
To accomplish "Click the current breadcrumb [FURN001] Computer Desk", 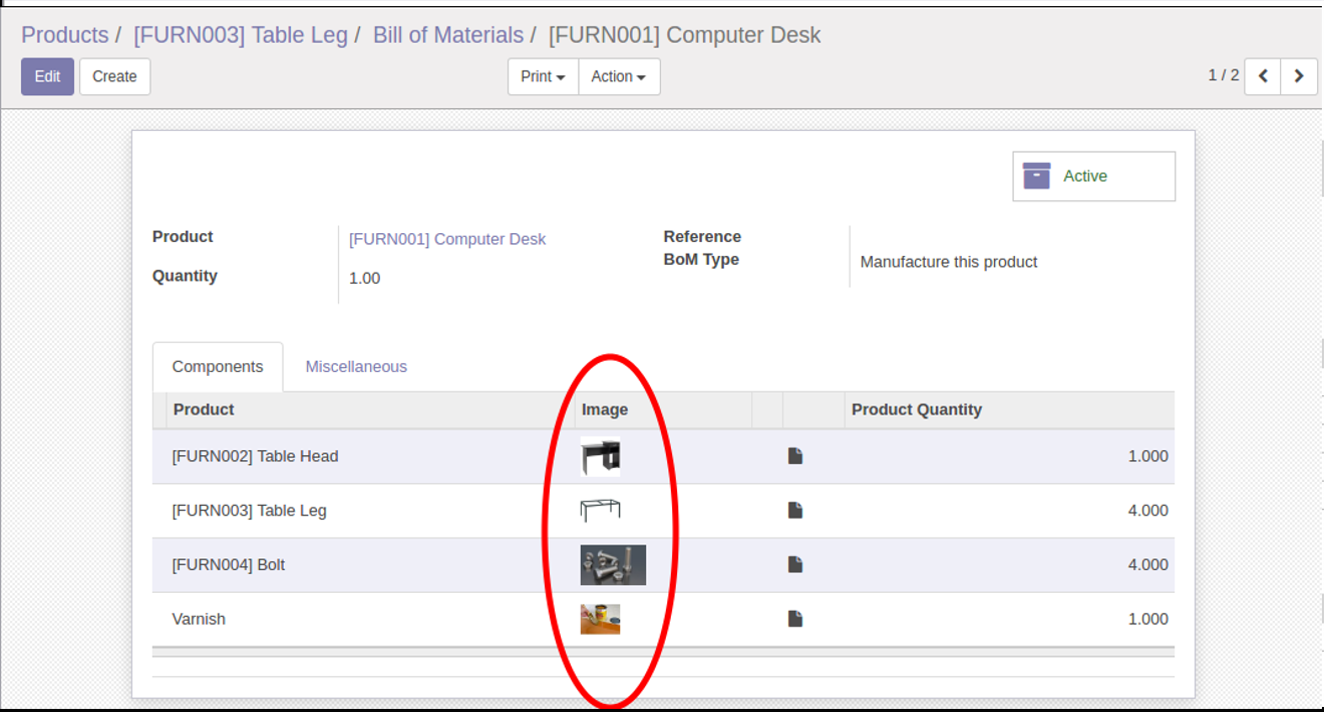I will pyautogui.click(x=685, y=35).
